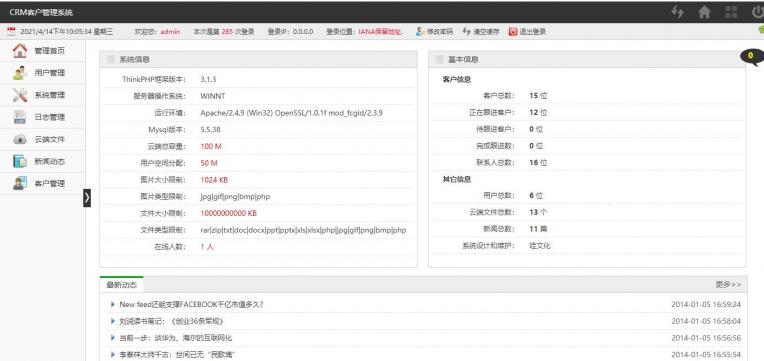Click the total users value 6 位
This screenshot has height=361, width=764.
536,196
